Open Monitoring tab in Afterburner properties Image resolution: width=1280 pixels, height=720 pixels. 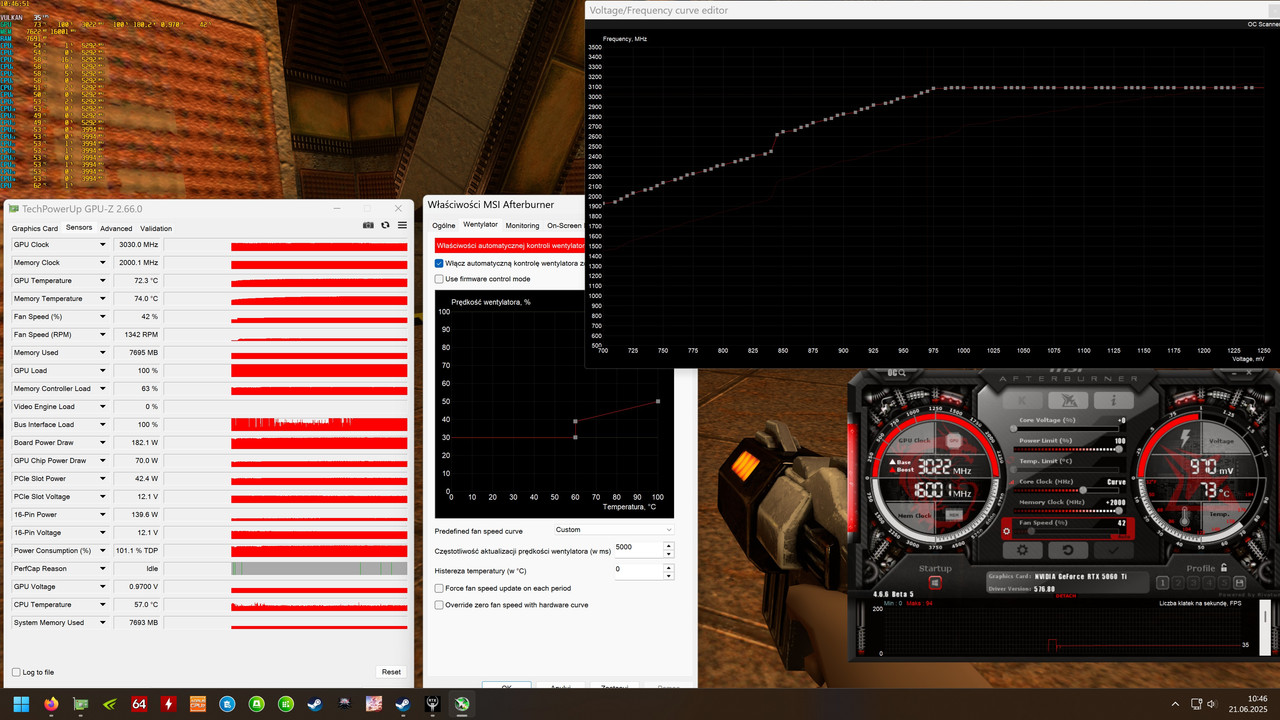pyautogui.click(x=522, y=226)
